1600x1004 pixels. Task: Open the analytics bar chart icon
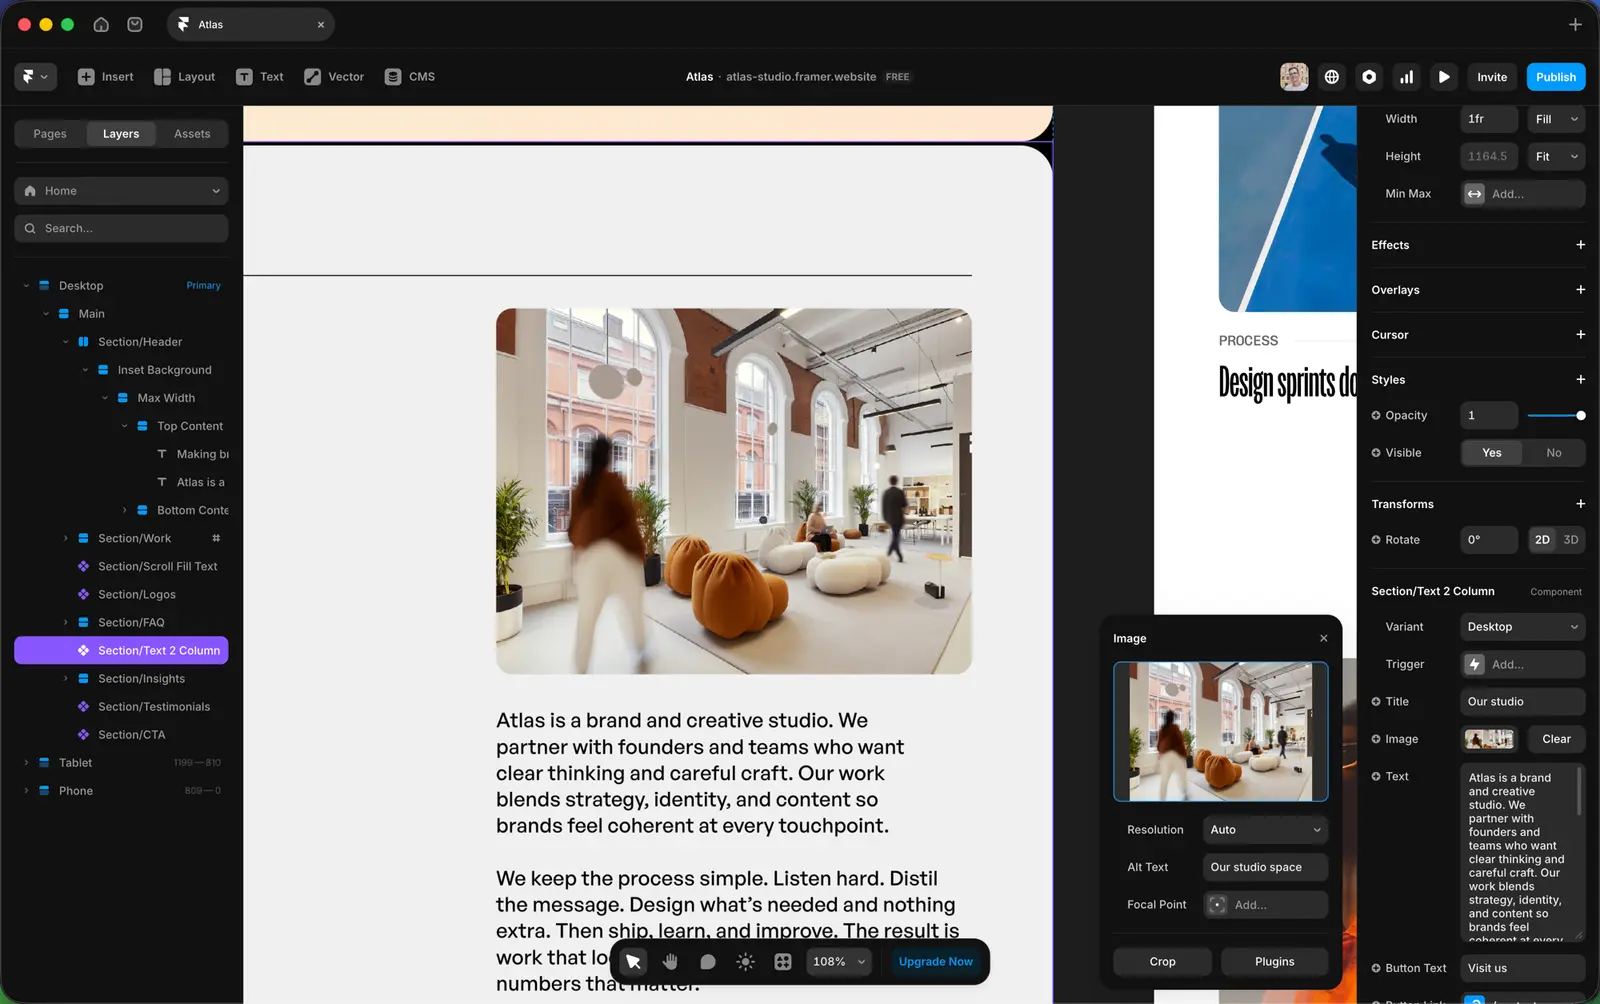[x=1407, y=77]
